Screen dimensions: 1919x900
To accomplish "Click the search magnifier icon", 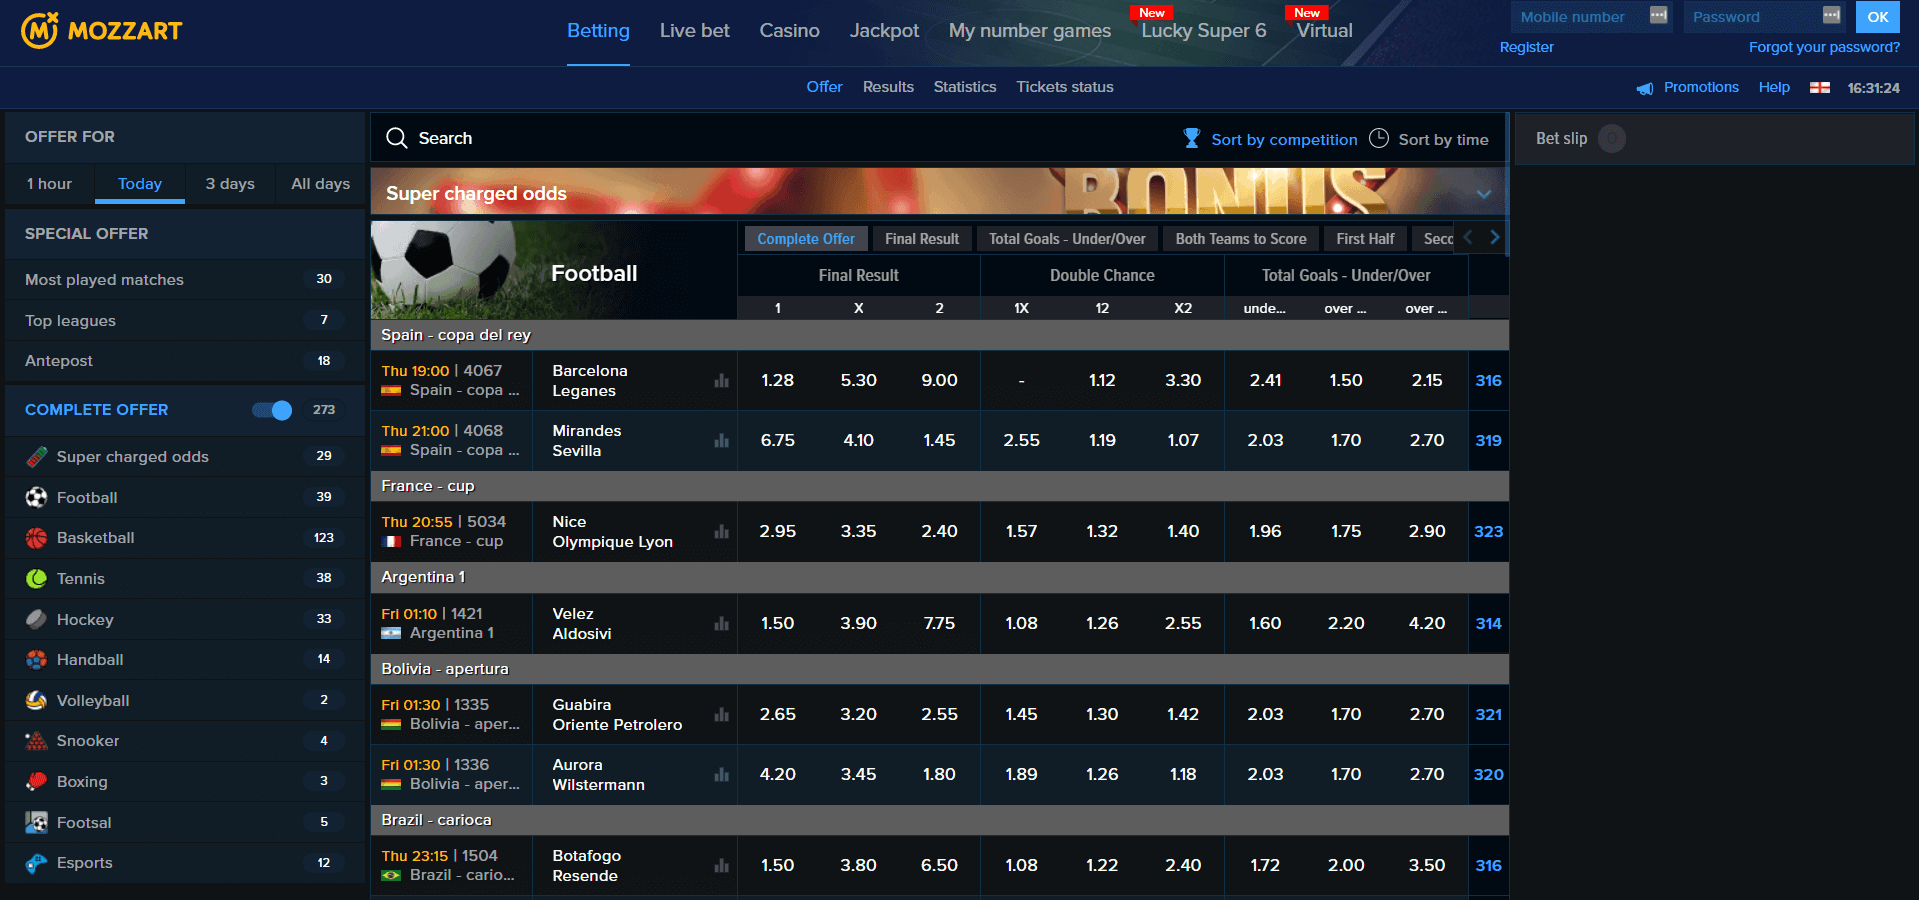I will [397, 138].
